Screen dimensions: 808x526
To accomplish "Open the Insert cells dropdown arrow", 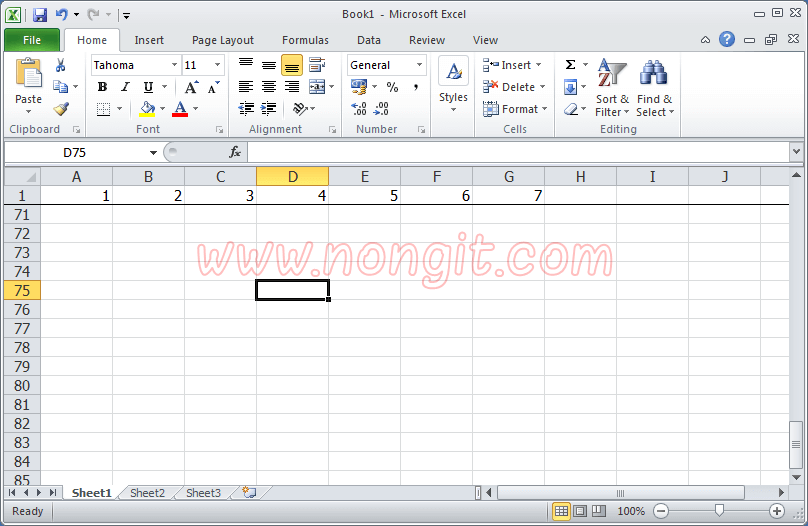I will pos(538,65).
